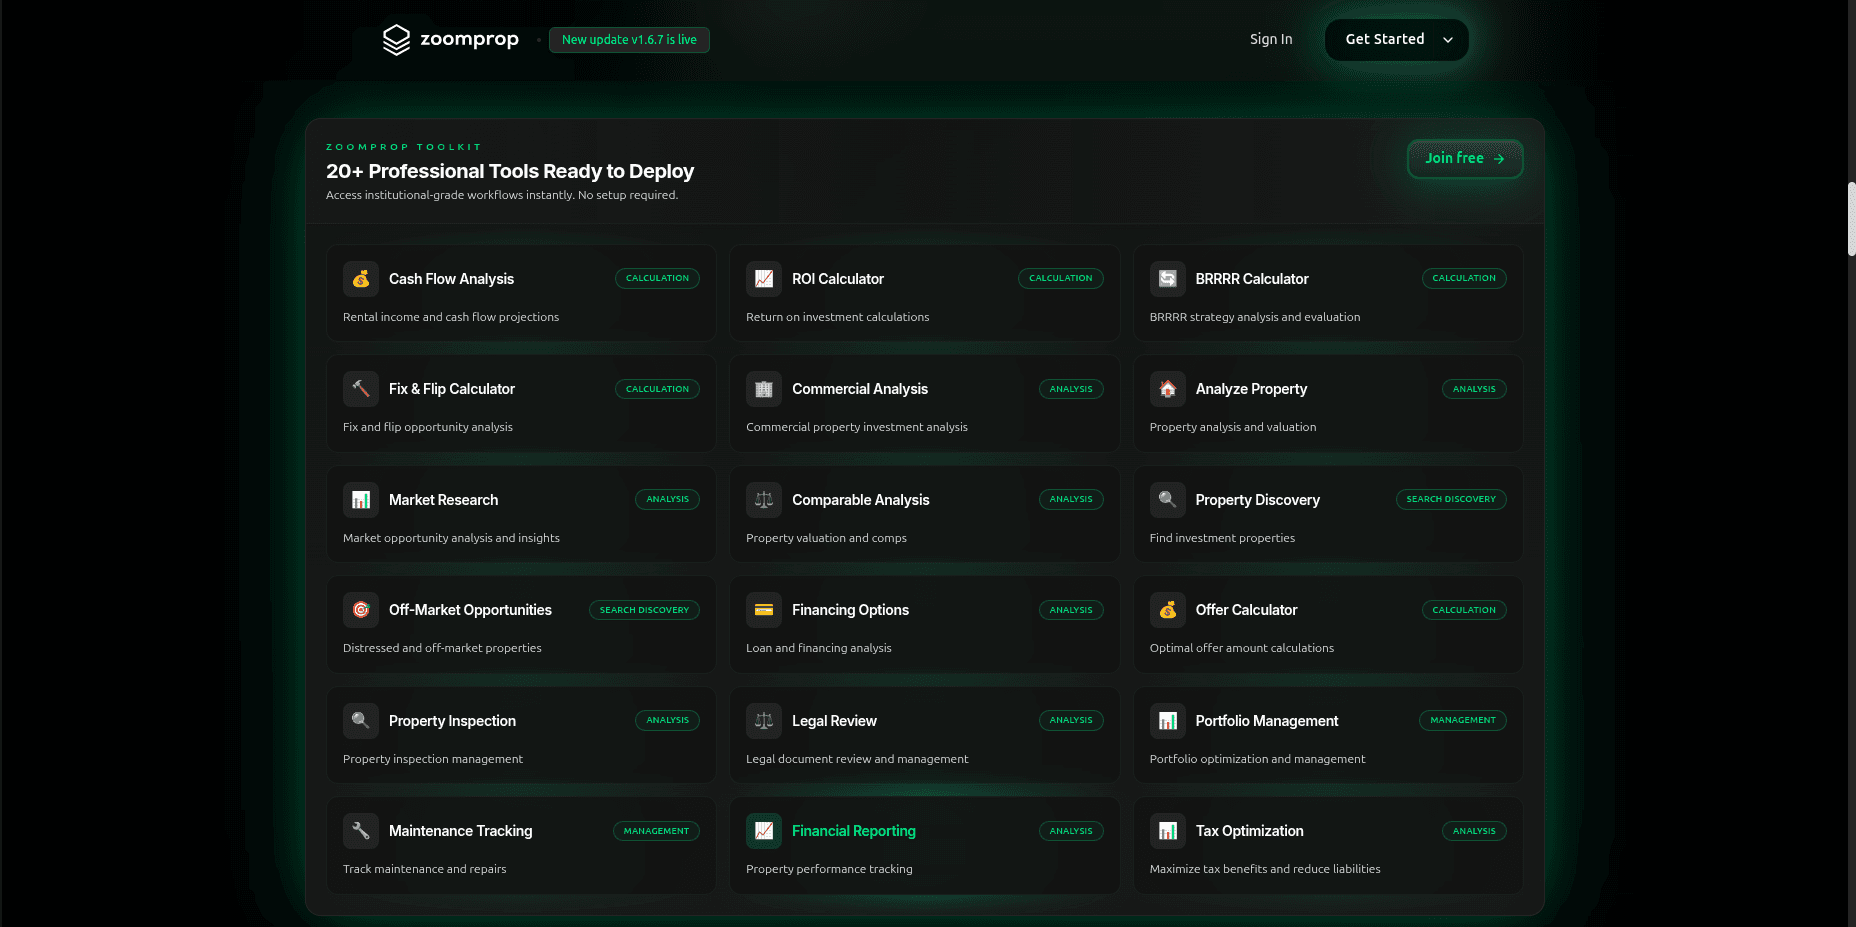Click '20+ Professional Tools Ready to Deploy' heading

[510, 171]
